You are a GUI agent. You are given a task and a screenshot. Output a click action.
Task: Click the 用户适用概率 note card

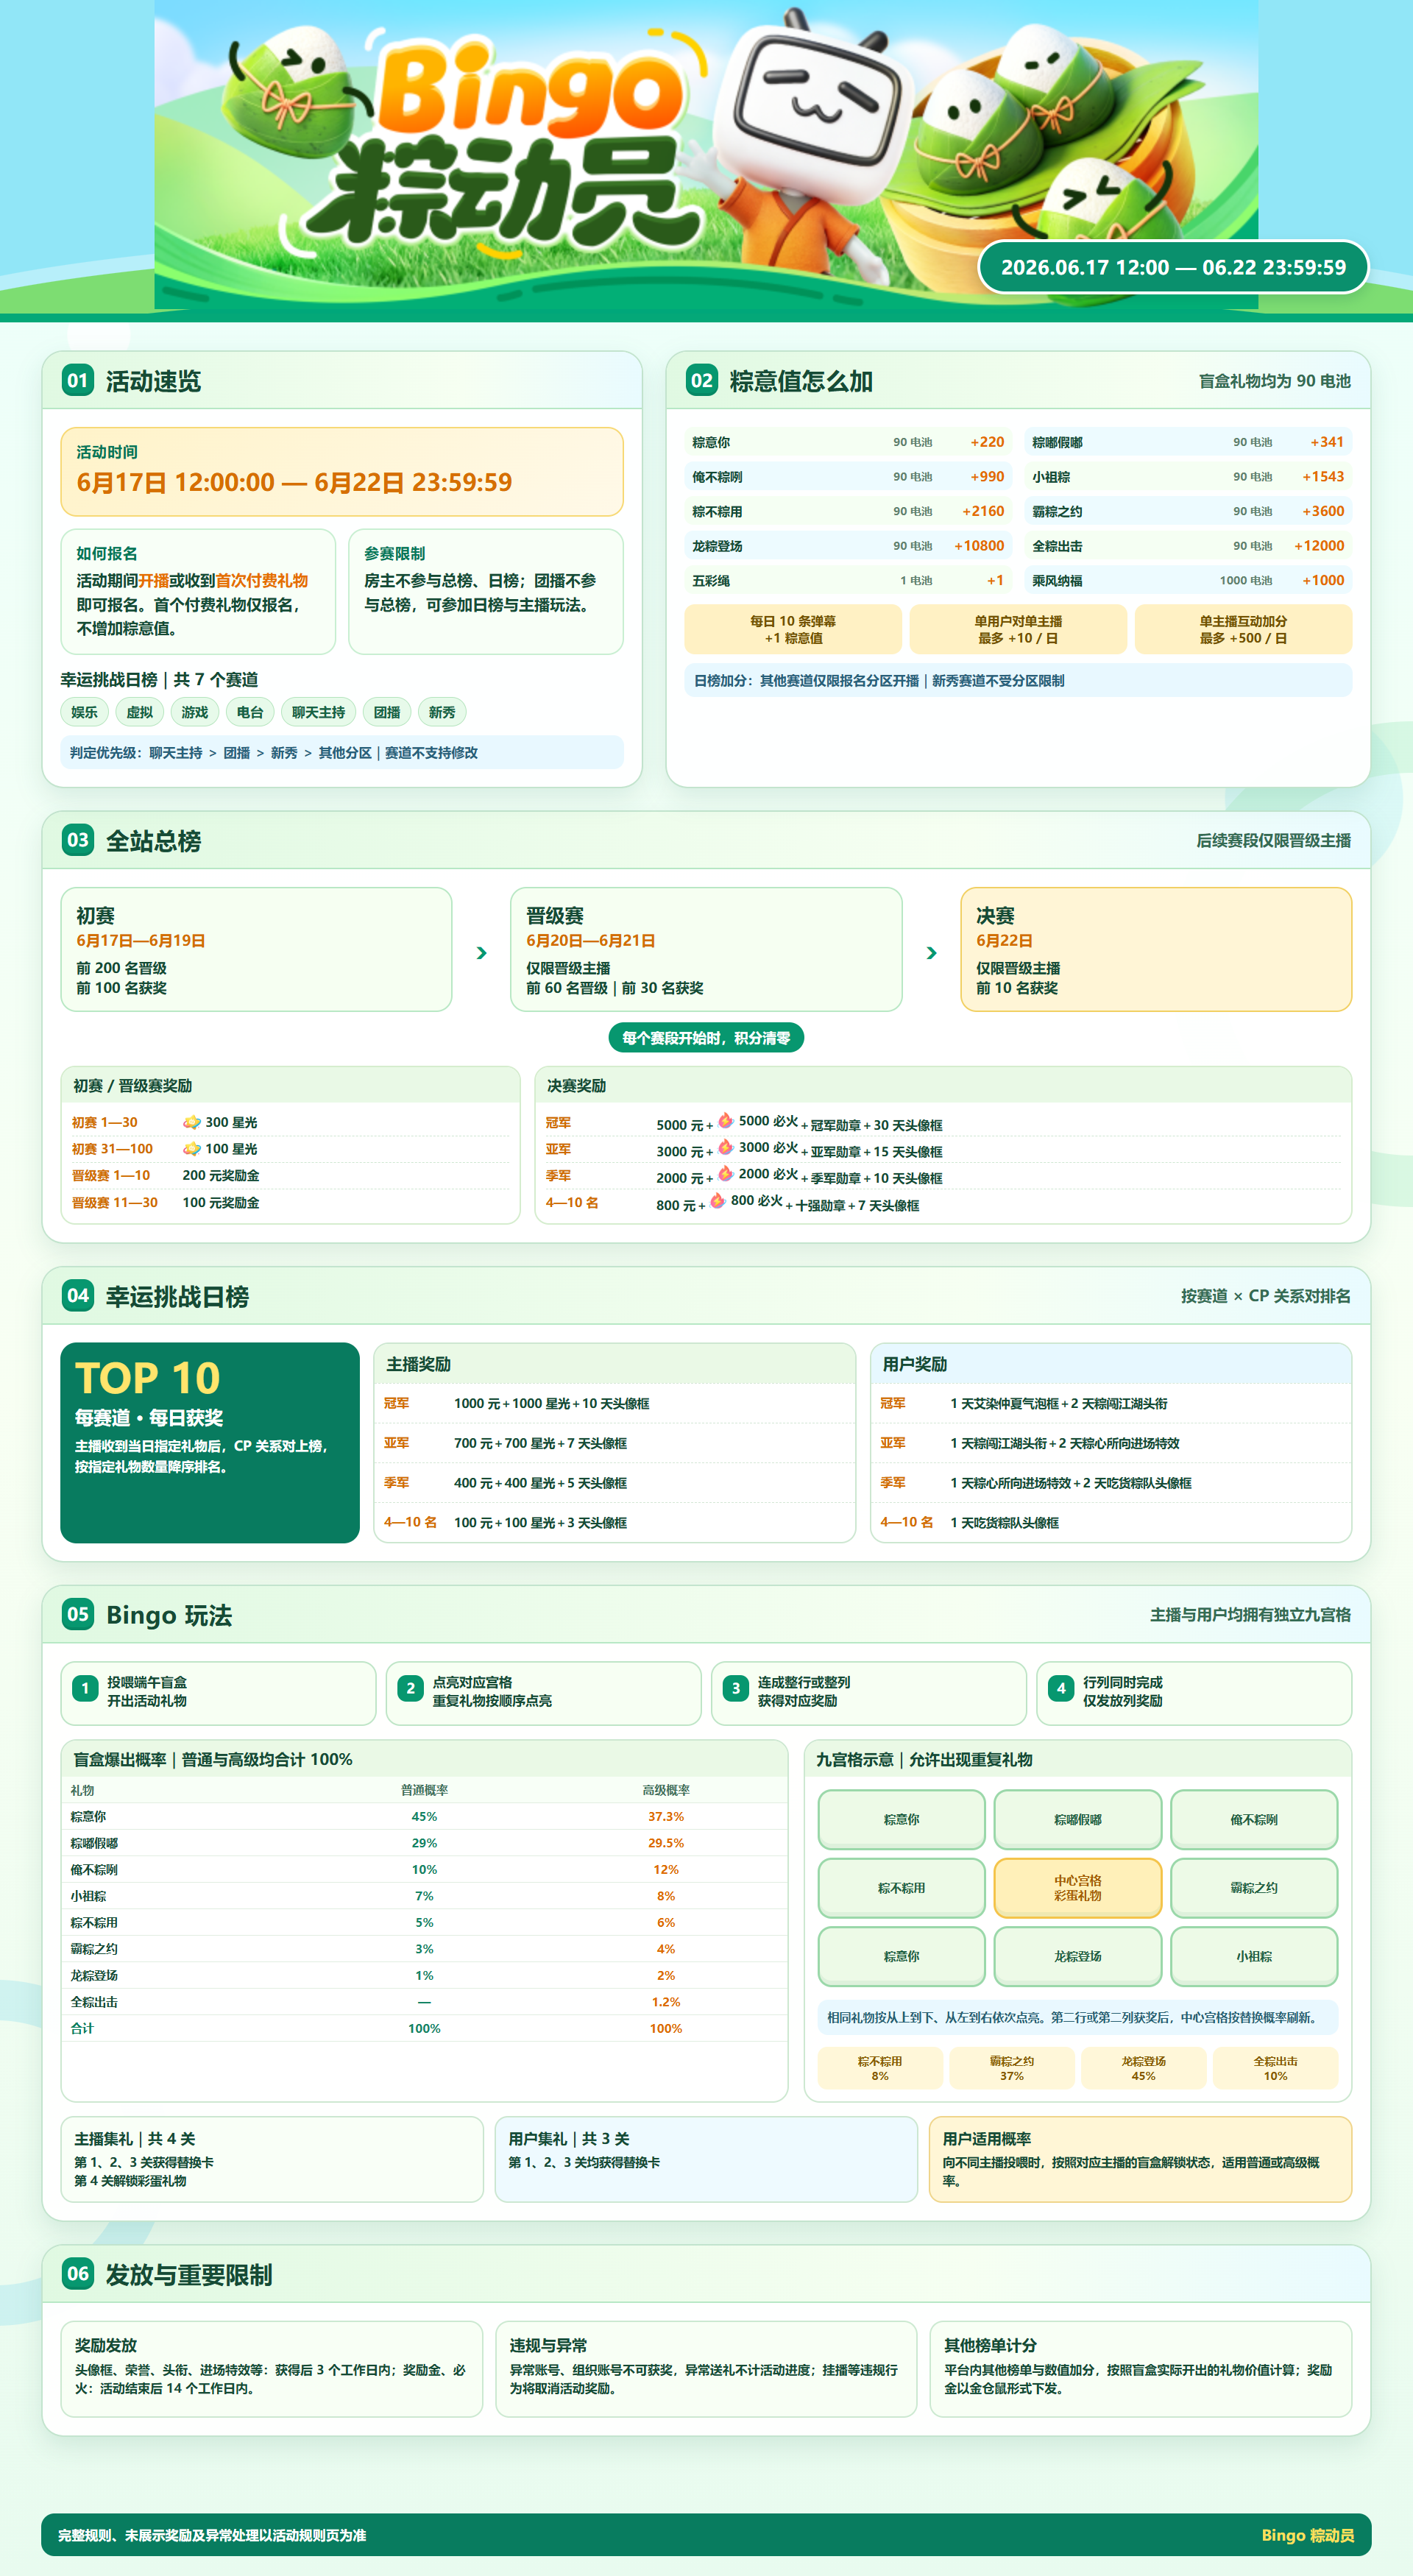pos(1141,2159)
